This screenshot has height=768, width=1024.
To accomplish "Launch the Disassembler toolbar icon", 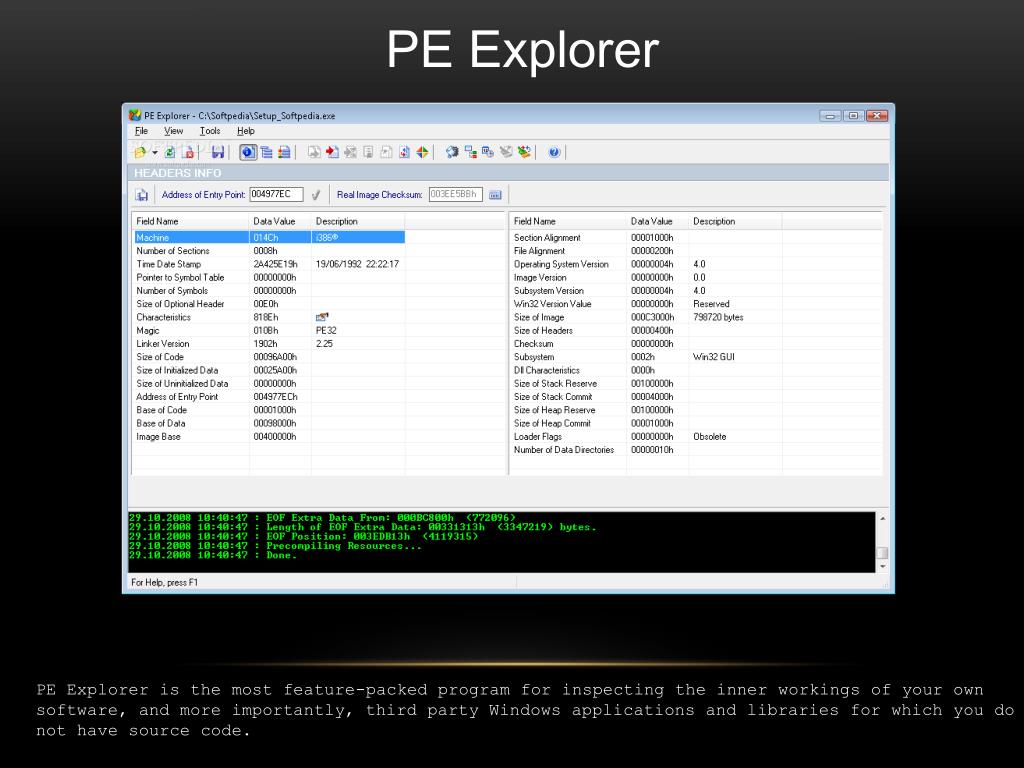I will (x=452, y=152).
